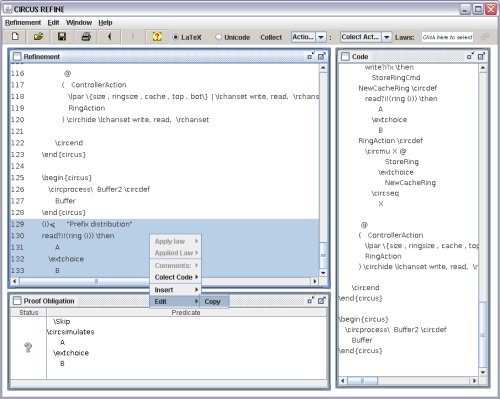Click Code panel scroll right arrow
The image size is (500, 399).
[474, 380]
